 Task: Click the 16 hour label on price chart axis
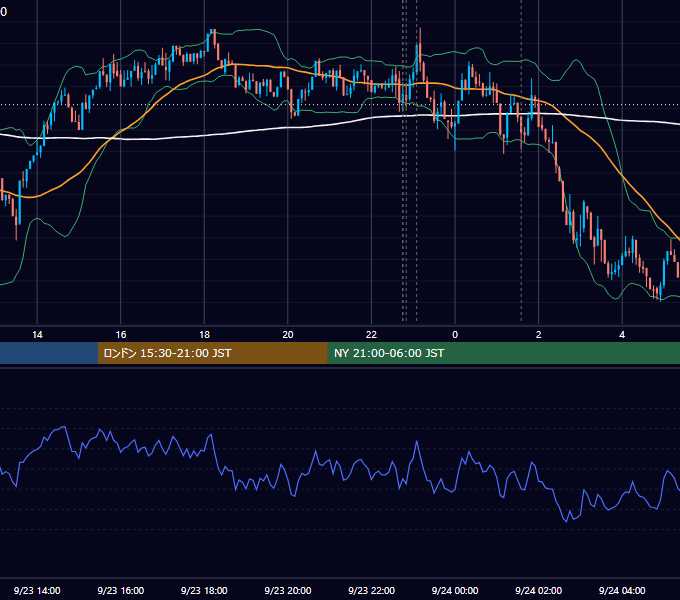point(121,334)
